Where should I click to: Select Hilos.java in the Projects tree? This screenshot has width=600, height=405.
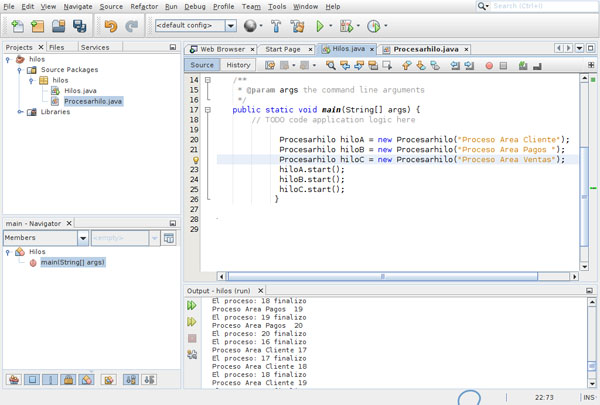[80, 91]
